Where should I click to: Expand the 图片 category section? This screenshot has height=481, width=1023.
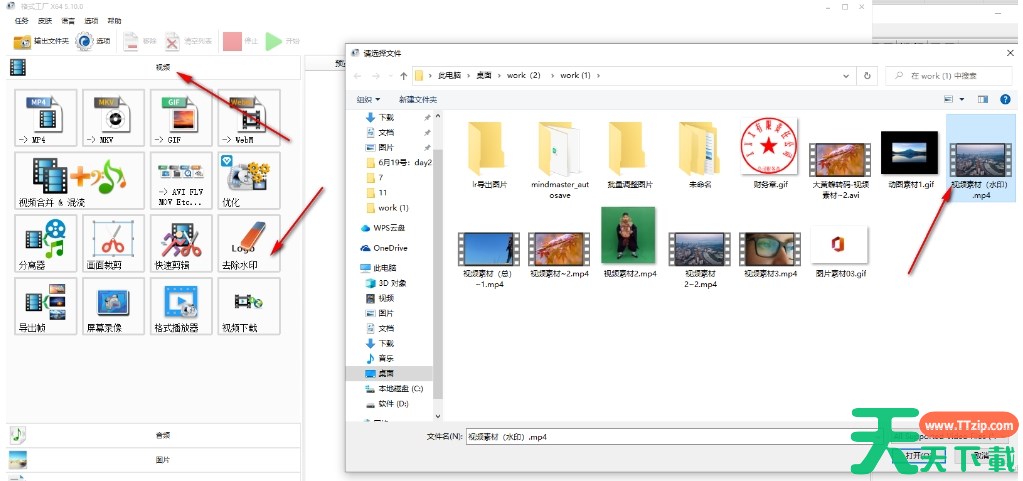click(x=154, y=460)
